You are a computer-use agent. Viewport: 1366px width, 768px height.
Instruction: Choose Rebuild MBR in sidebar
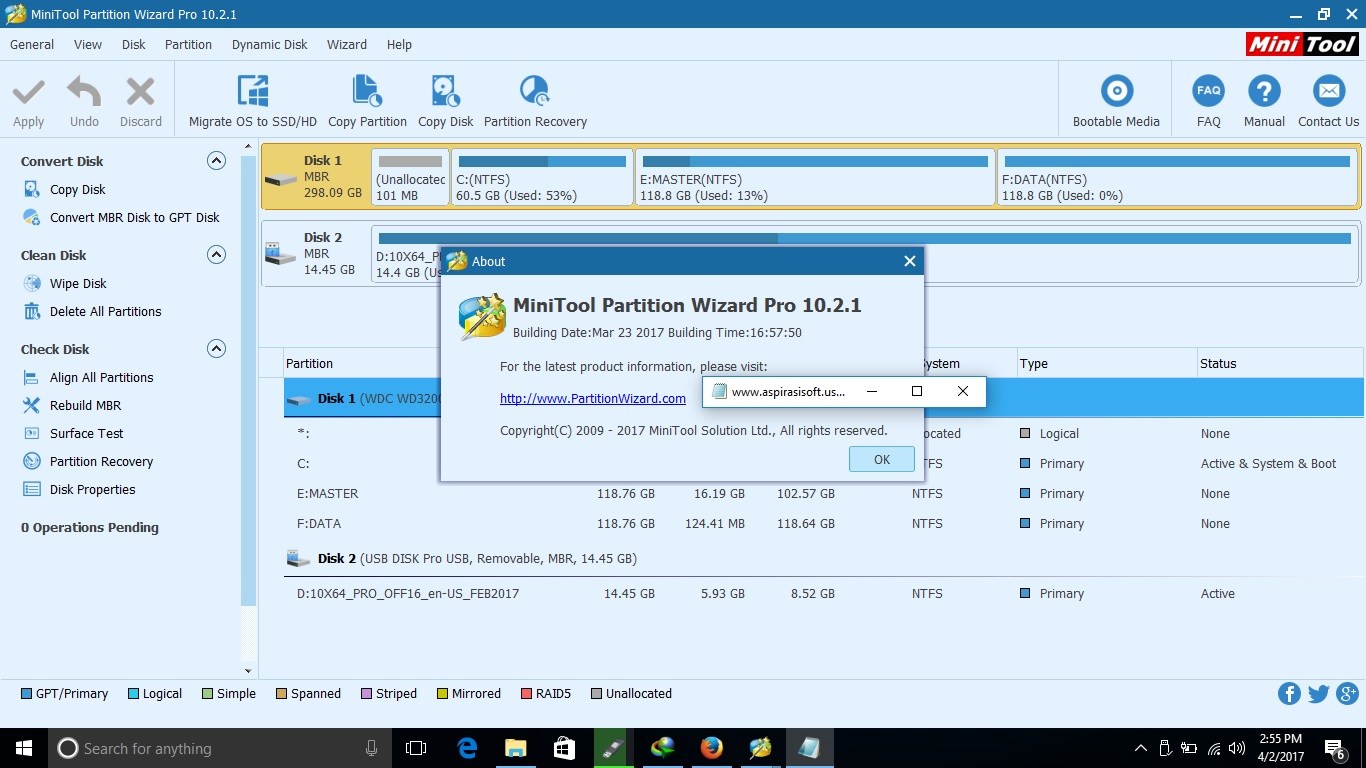85,405
